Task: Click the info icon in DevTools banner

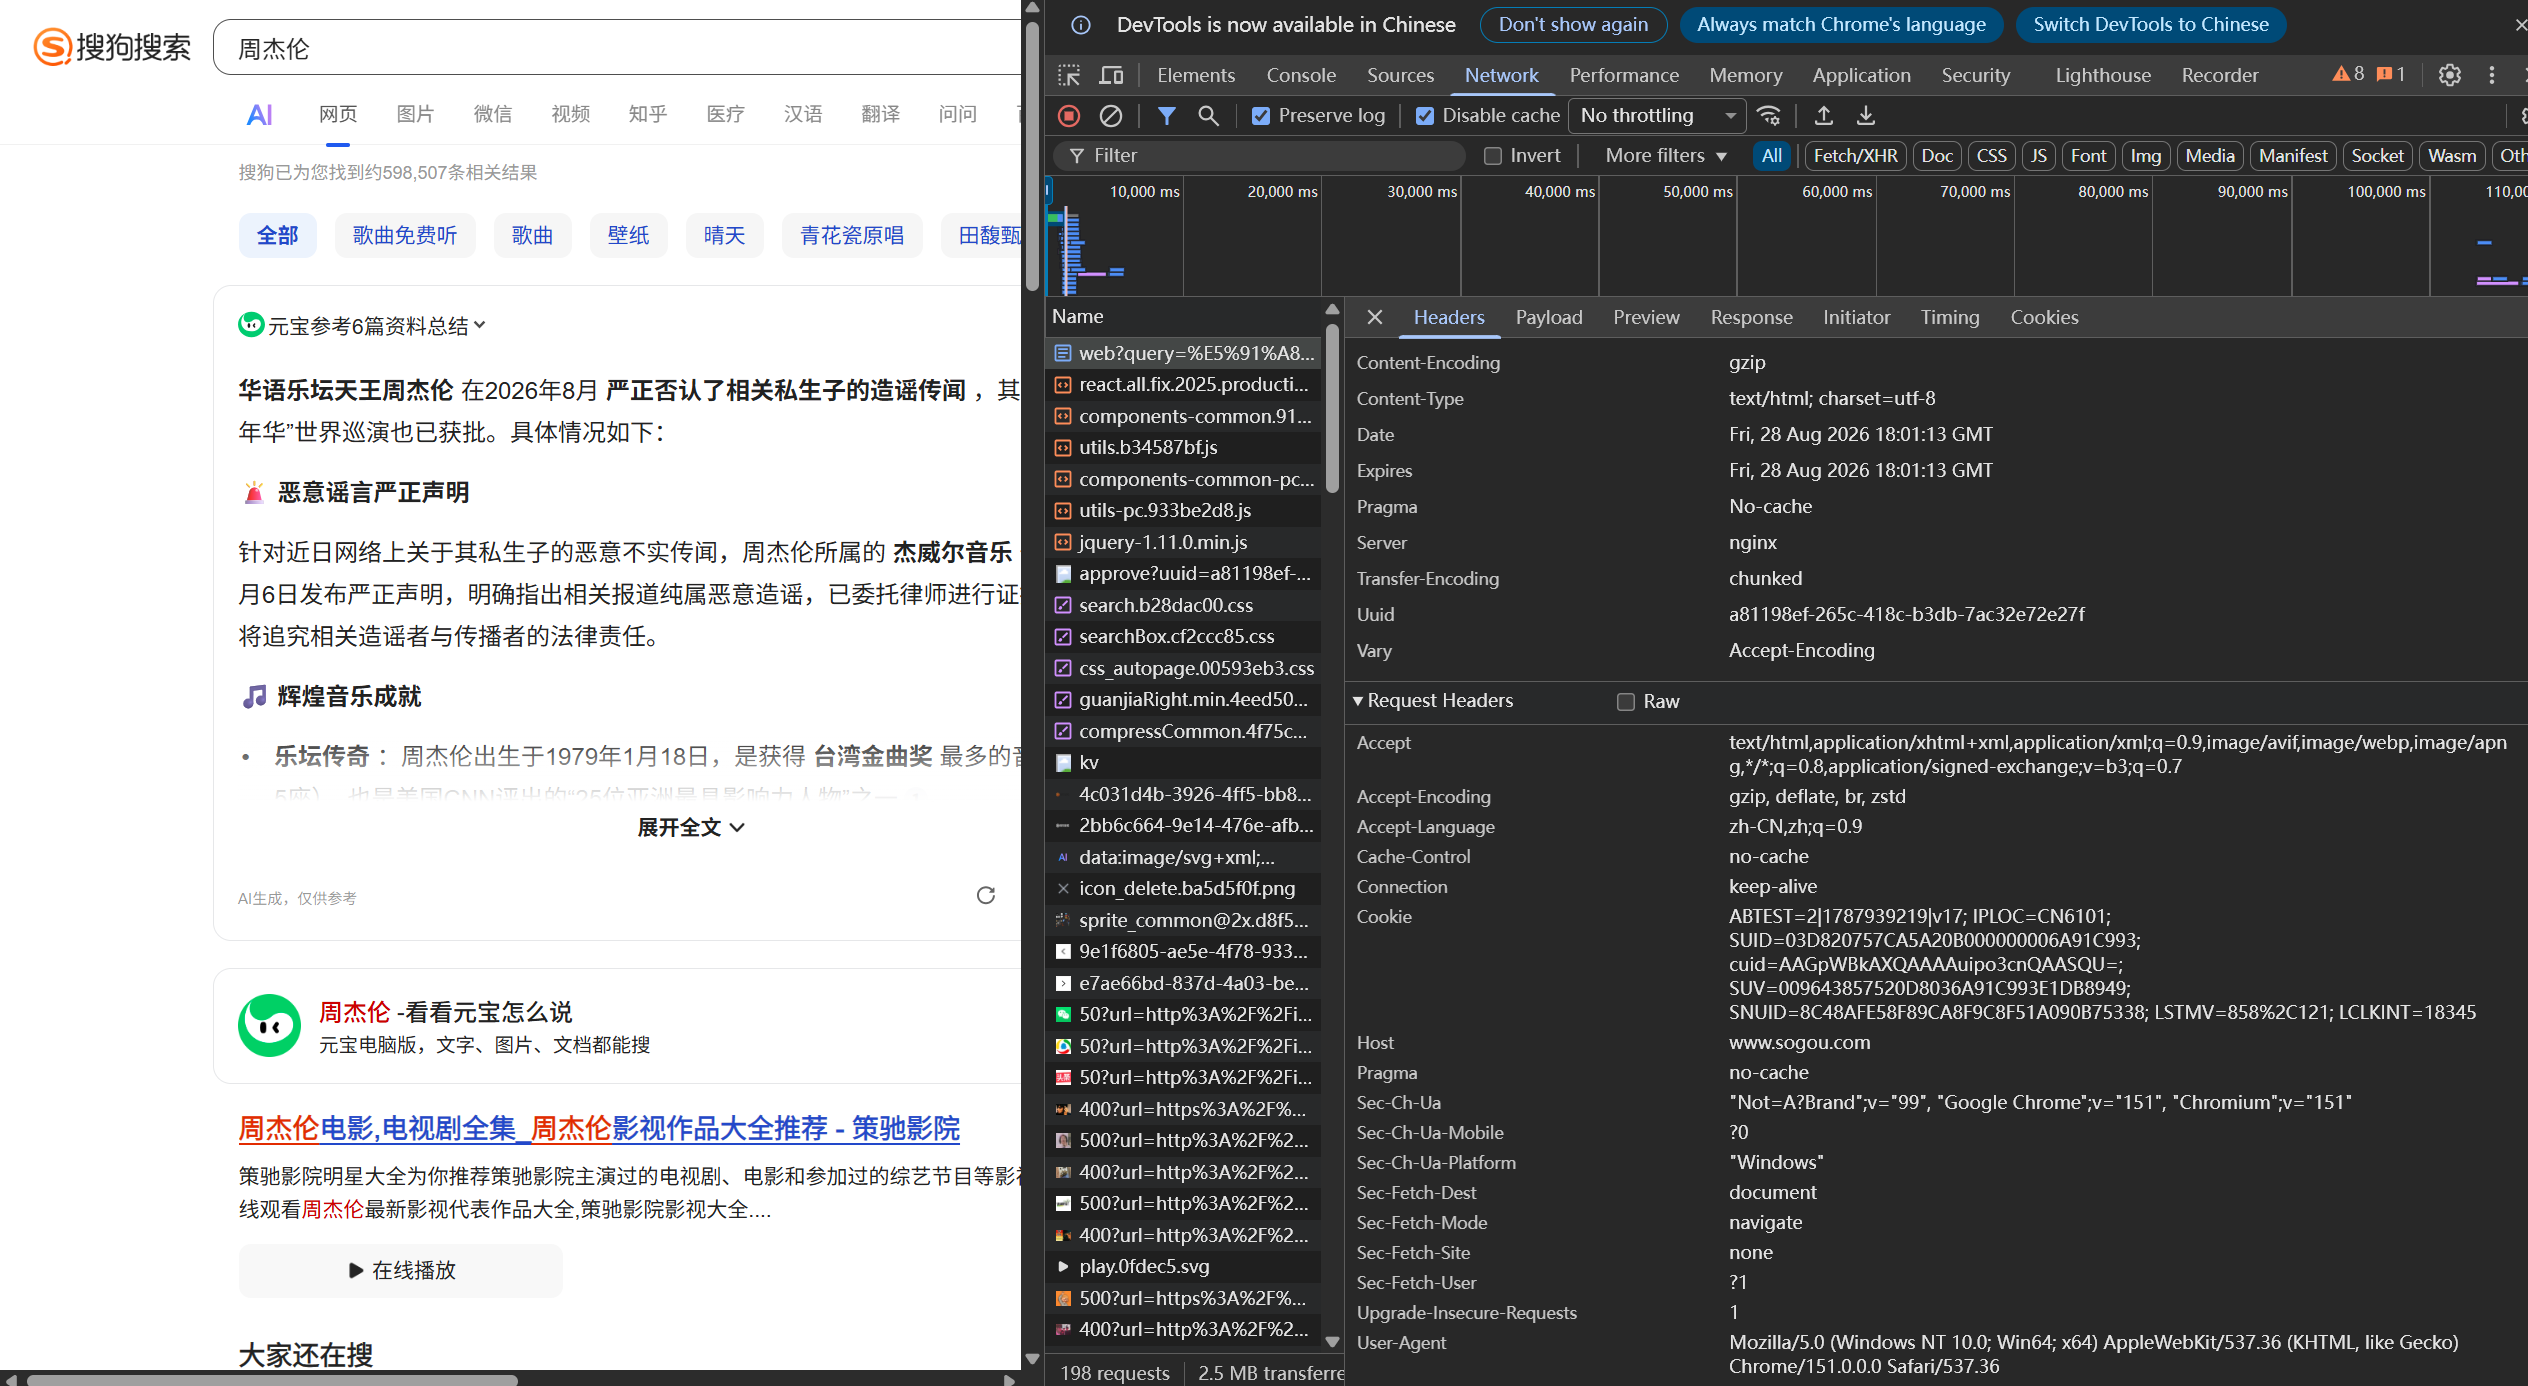Action: click(x=1081, y=25)
